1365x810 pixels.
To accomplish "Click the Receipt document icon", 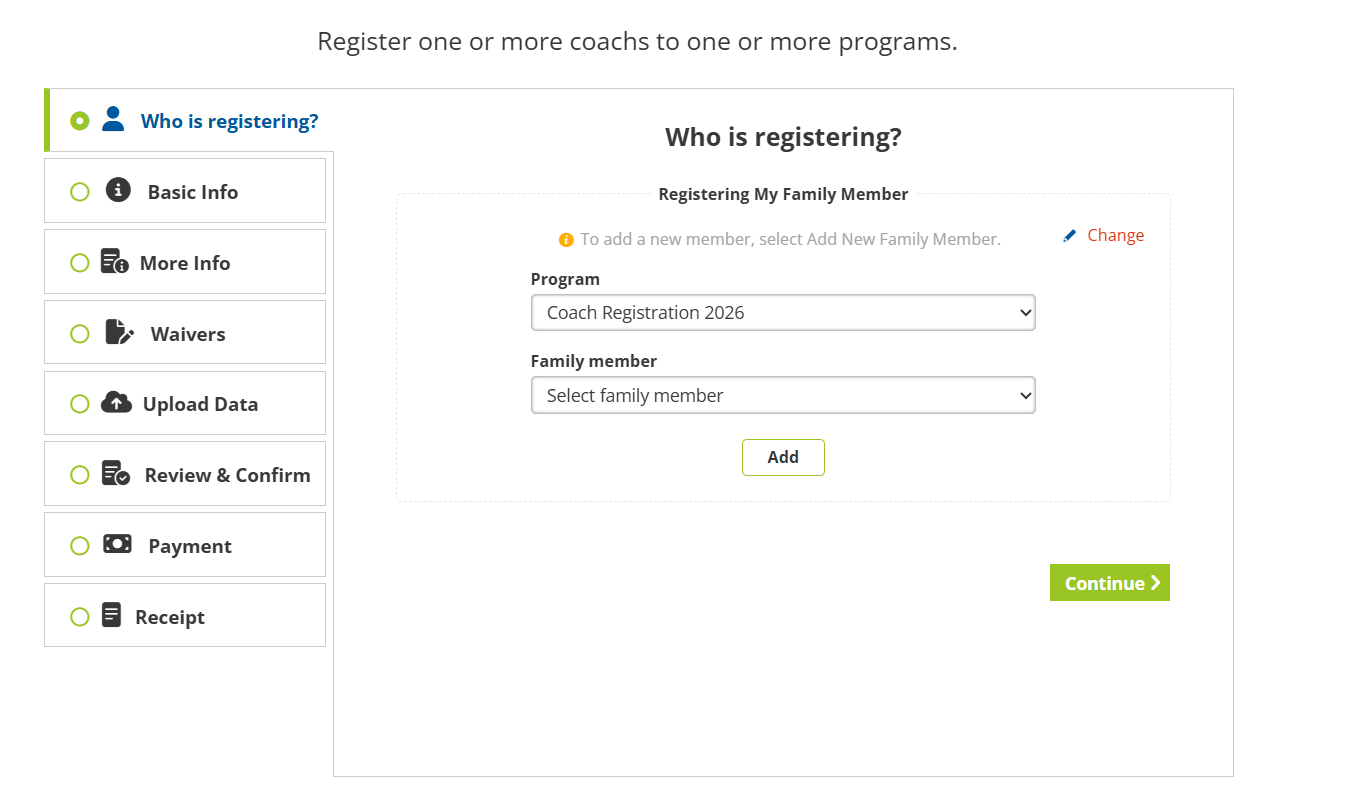I will (x=112, y=615).
